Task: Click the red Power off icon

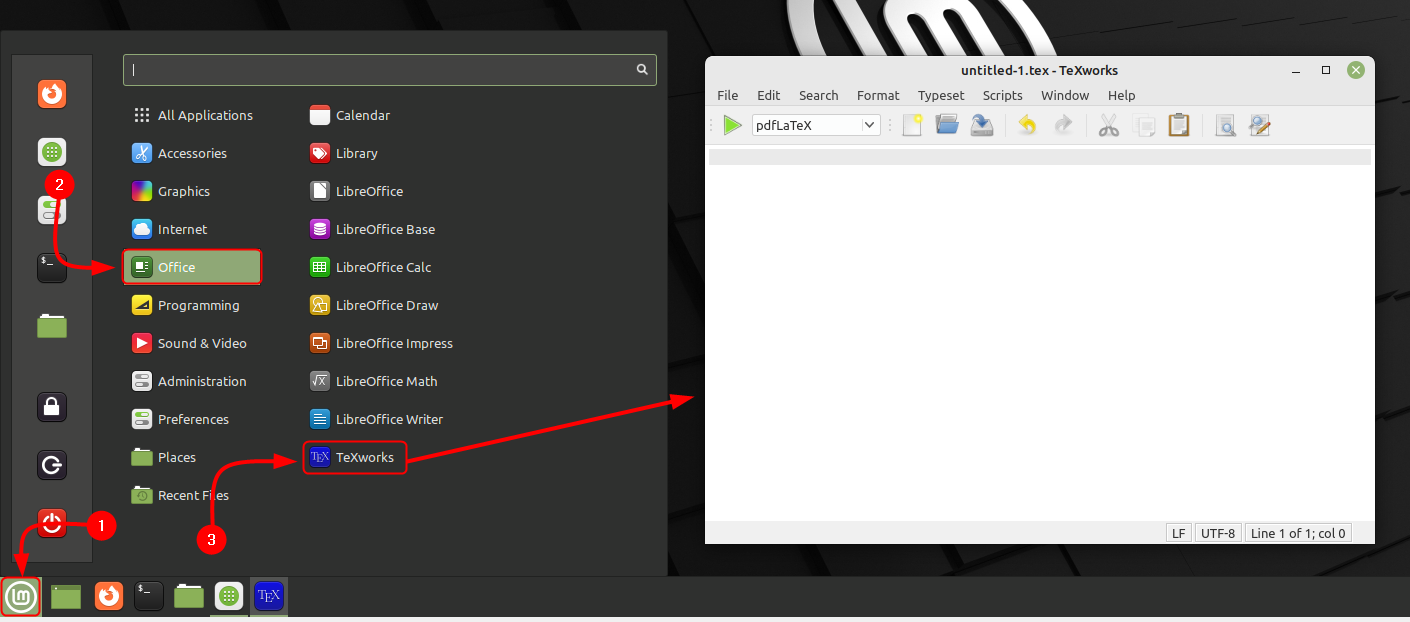Action: pos(52,523)
